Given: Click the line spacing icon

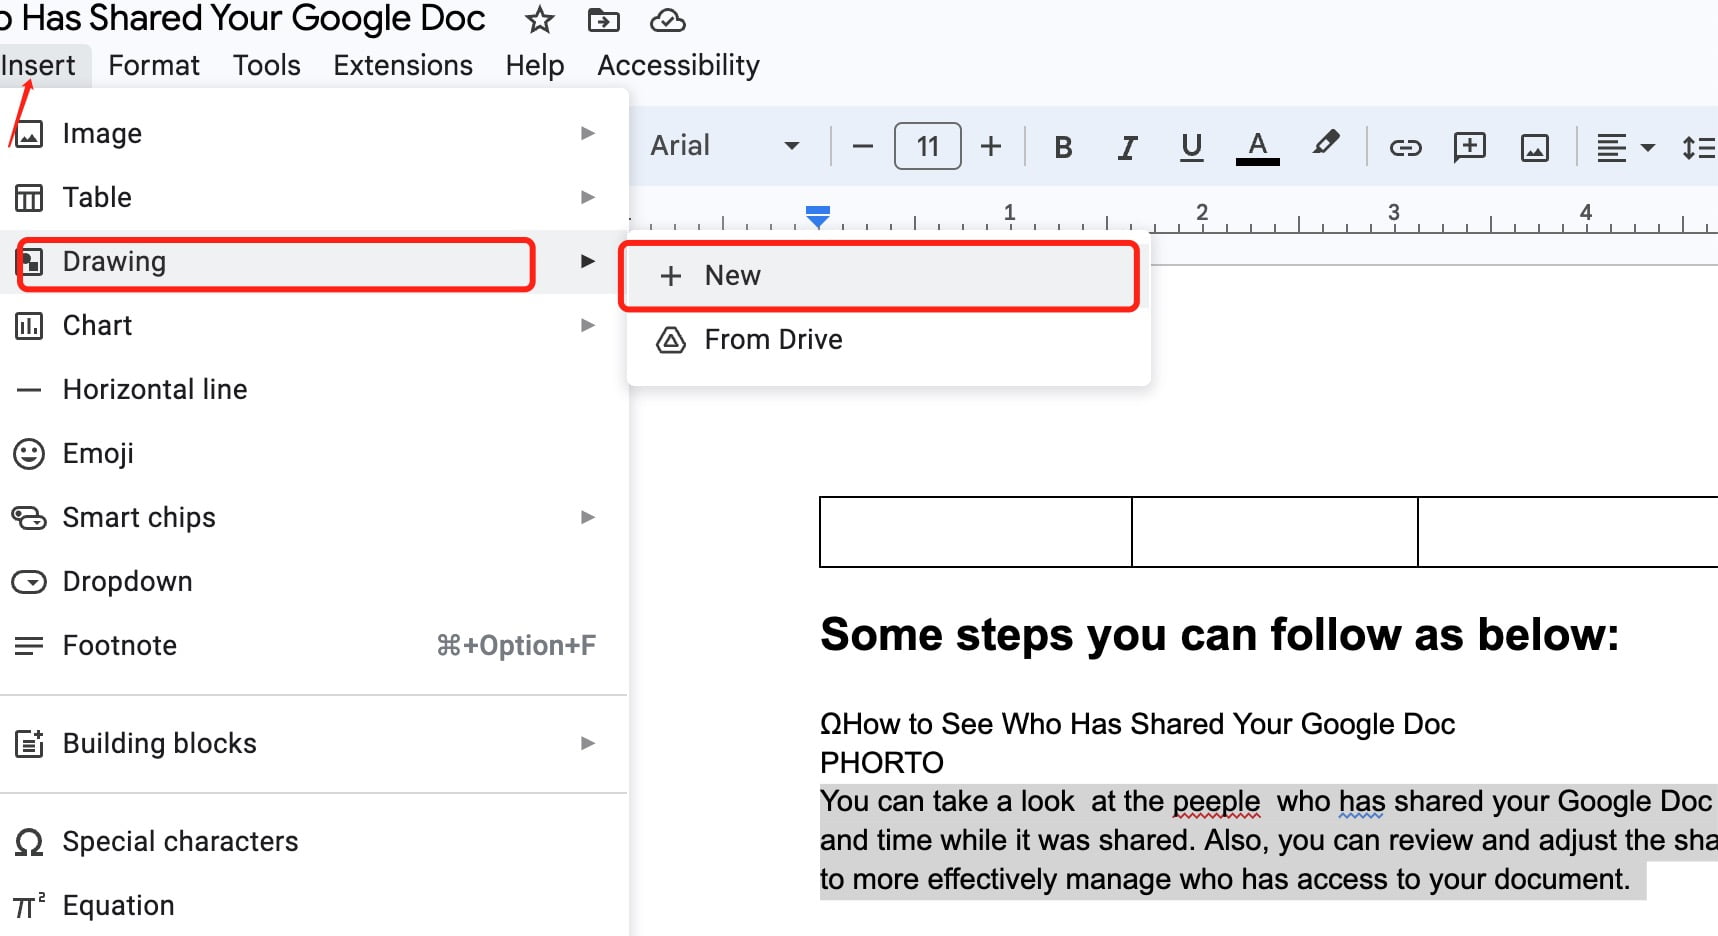Looking at the screenshot, I should [x=1699, y=148].
